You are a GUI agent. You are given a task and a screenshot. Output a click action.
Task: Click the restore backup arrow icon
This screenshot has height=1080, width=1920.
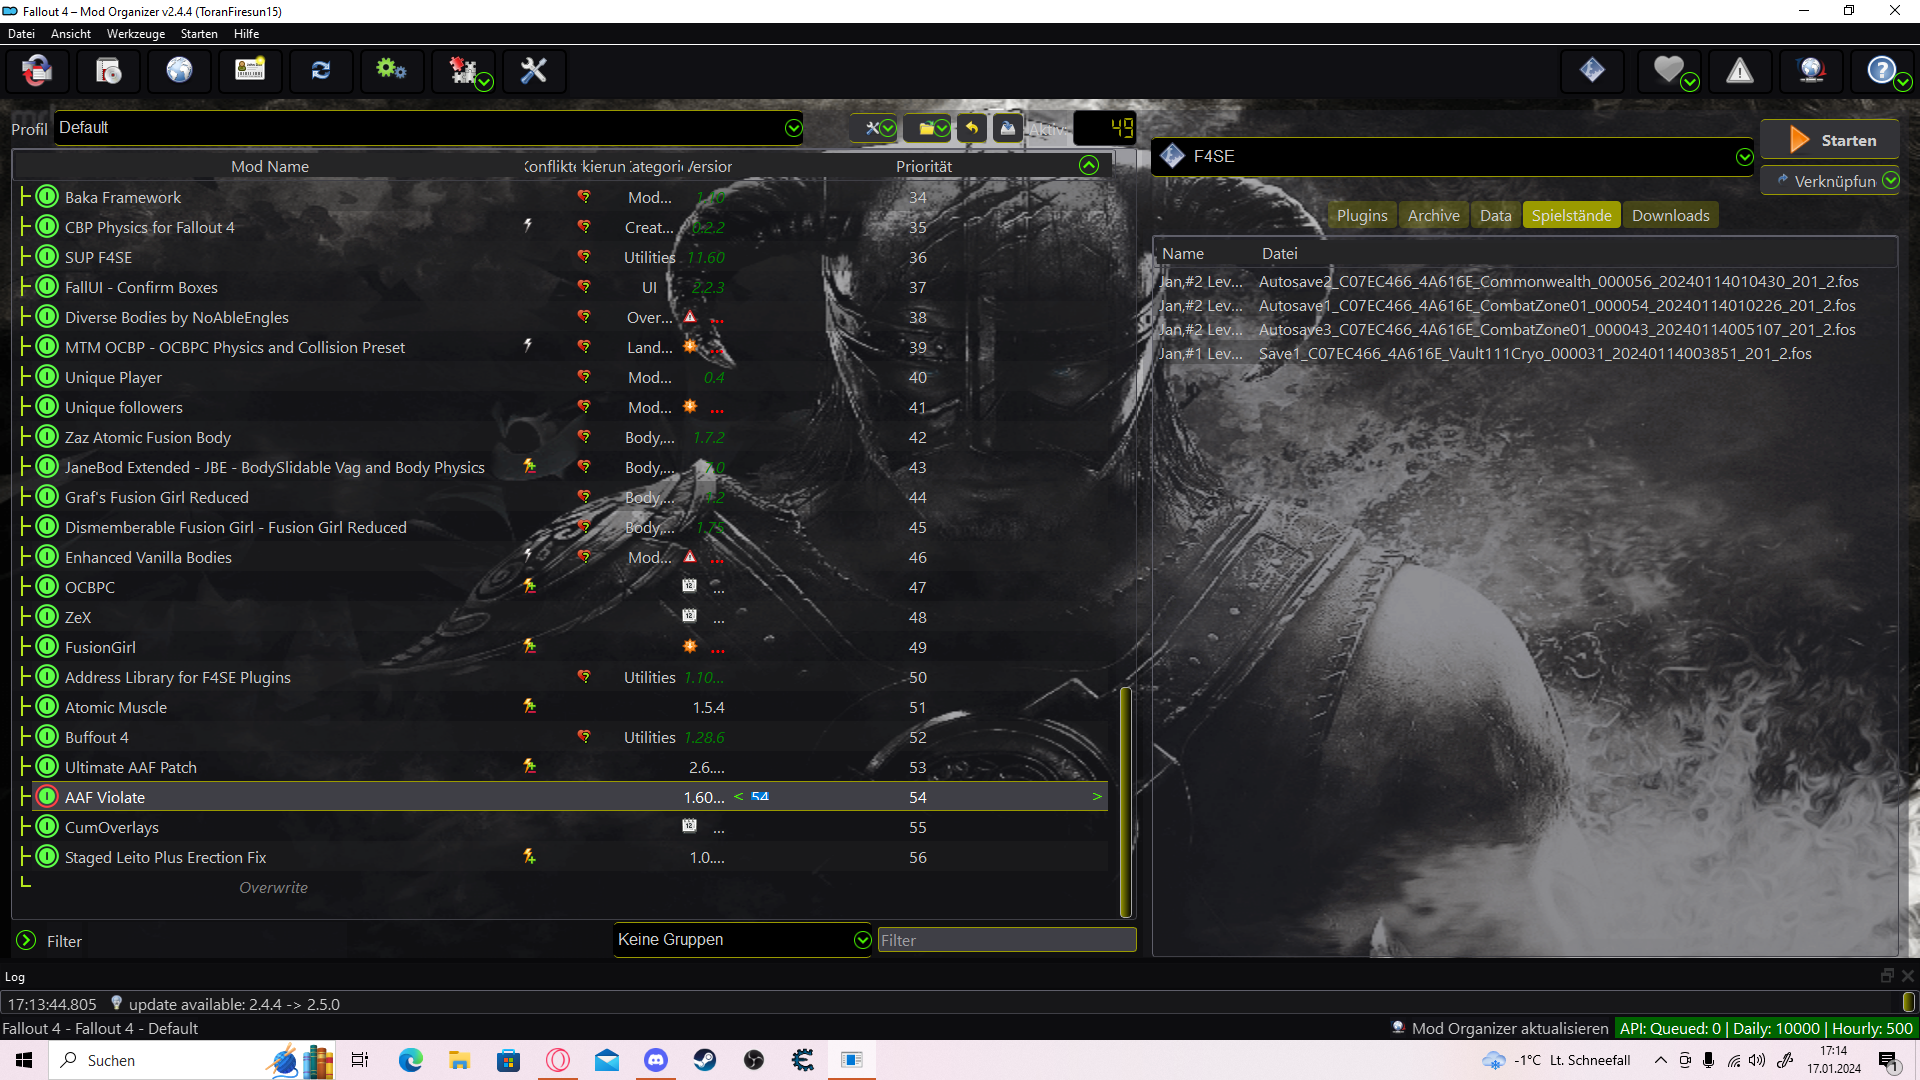coord(972,128)
